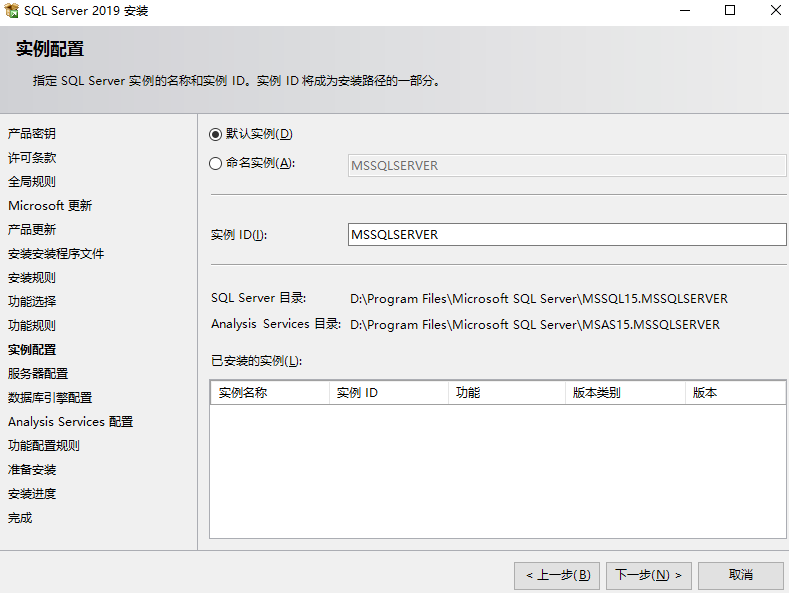Click the disabled 命名实例 name field
This screenshot has width=789, height=593.
coord(566,165)
